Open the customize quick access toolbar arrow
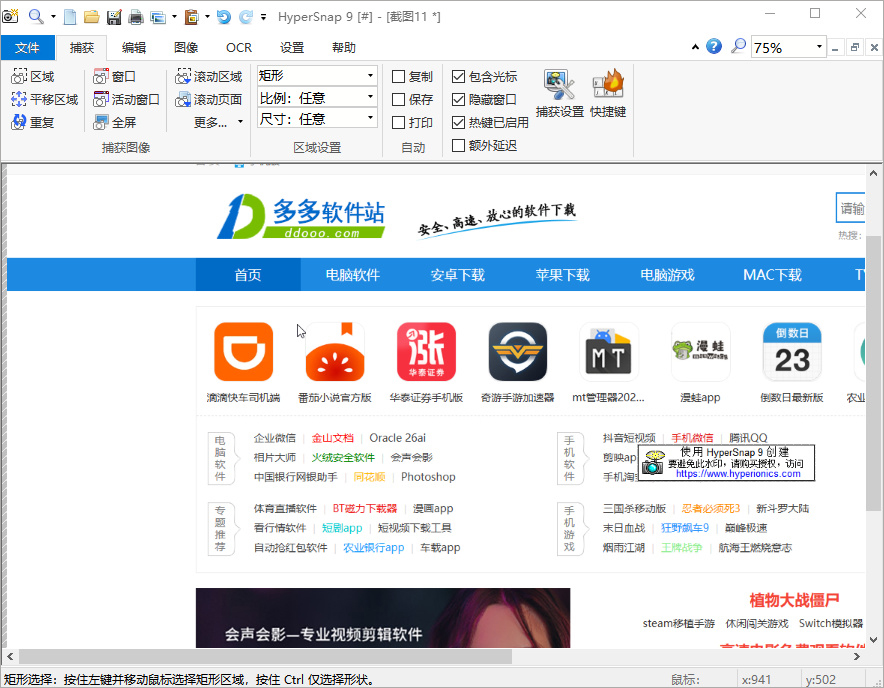 [x=263, y=17]
